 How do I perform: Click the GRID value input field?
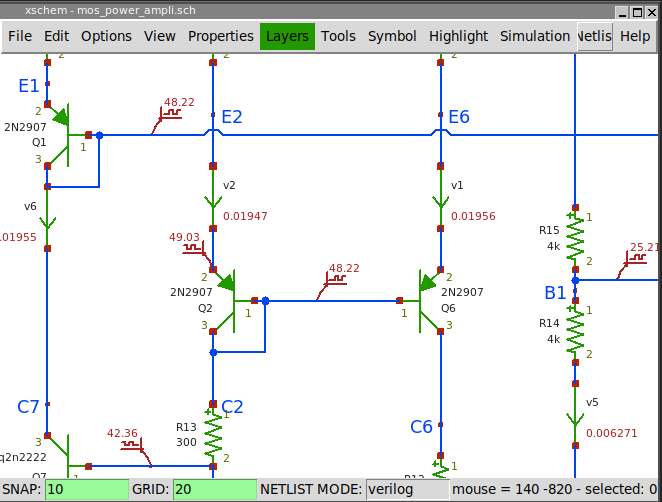point(213,489)
